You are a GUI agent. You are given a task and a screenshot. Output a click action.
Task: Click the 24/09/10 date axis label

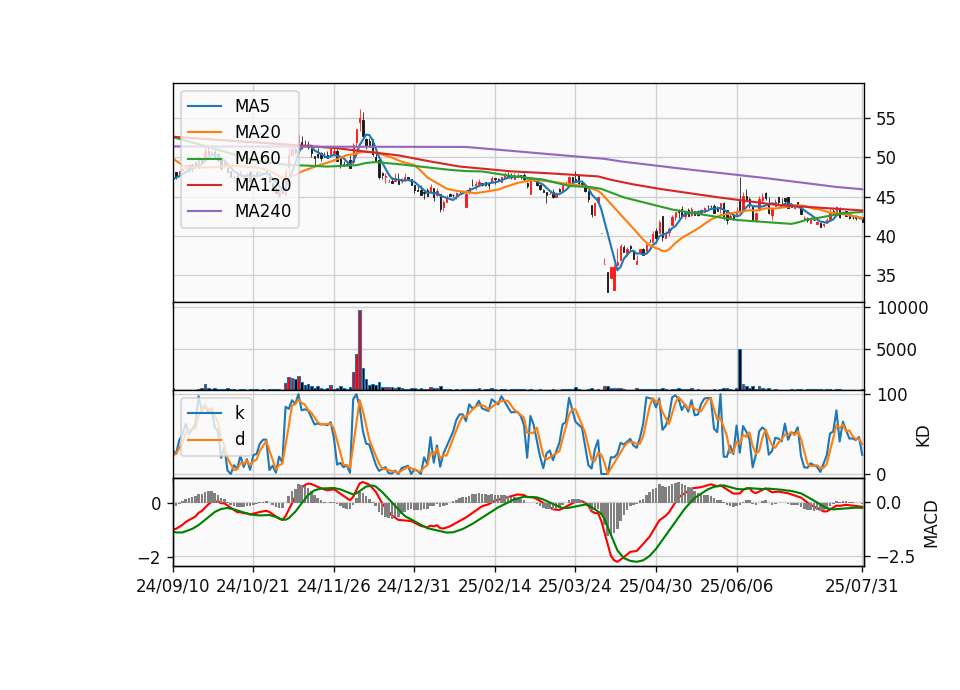[x=173, y=586]
